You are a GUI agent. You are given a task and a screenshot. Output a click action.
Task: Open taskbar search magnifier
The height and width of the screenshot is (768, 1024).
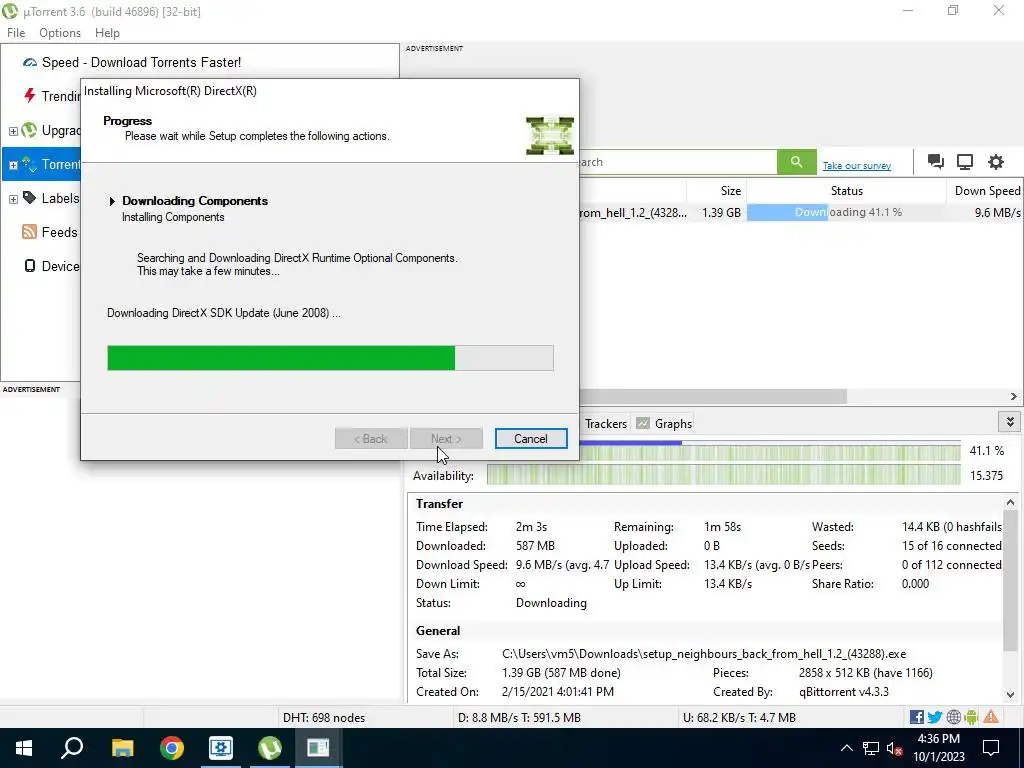72,748
